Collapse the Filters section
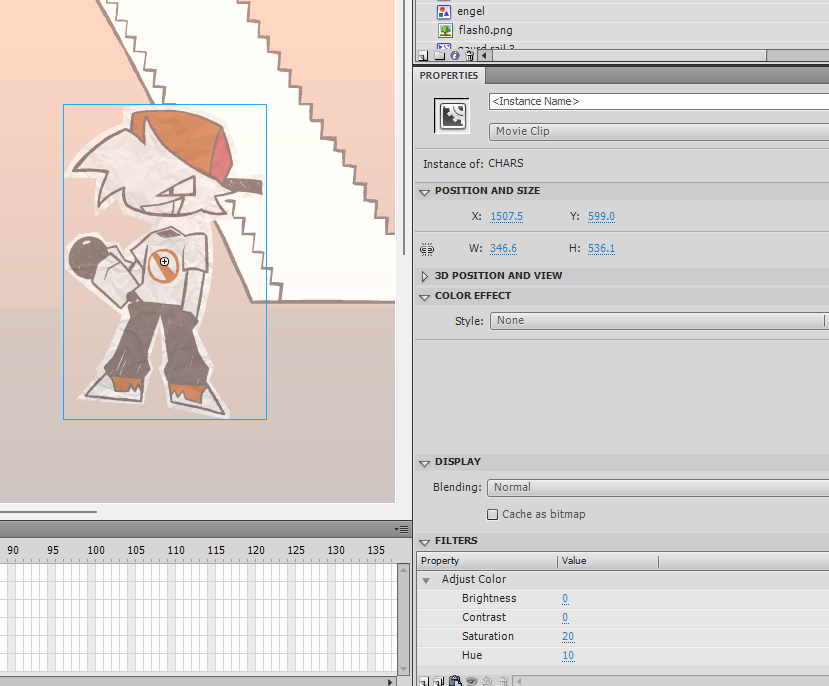The width and height of the screenshot is (829, 686). pyautogui.click(x=424, y=542)
